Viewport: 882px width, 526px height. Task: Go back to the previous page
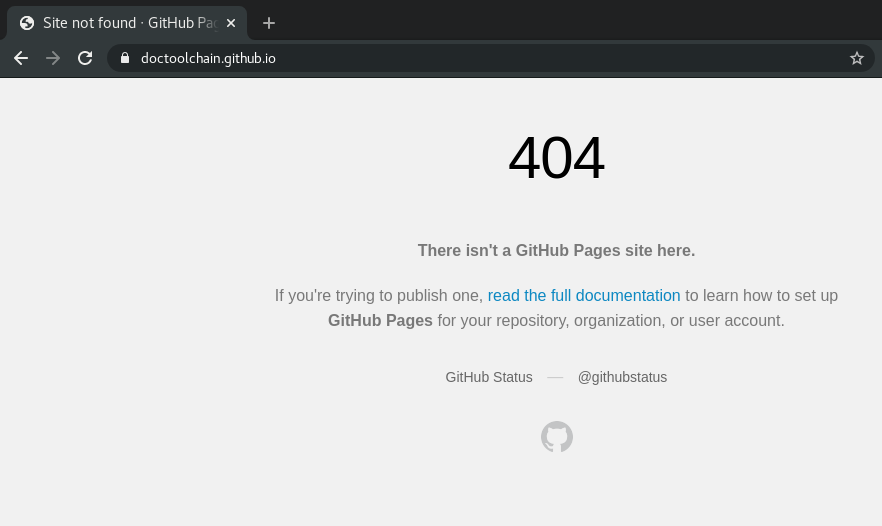21,58
